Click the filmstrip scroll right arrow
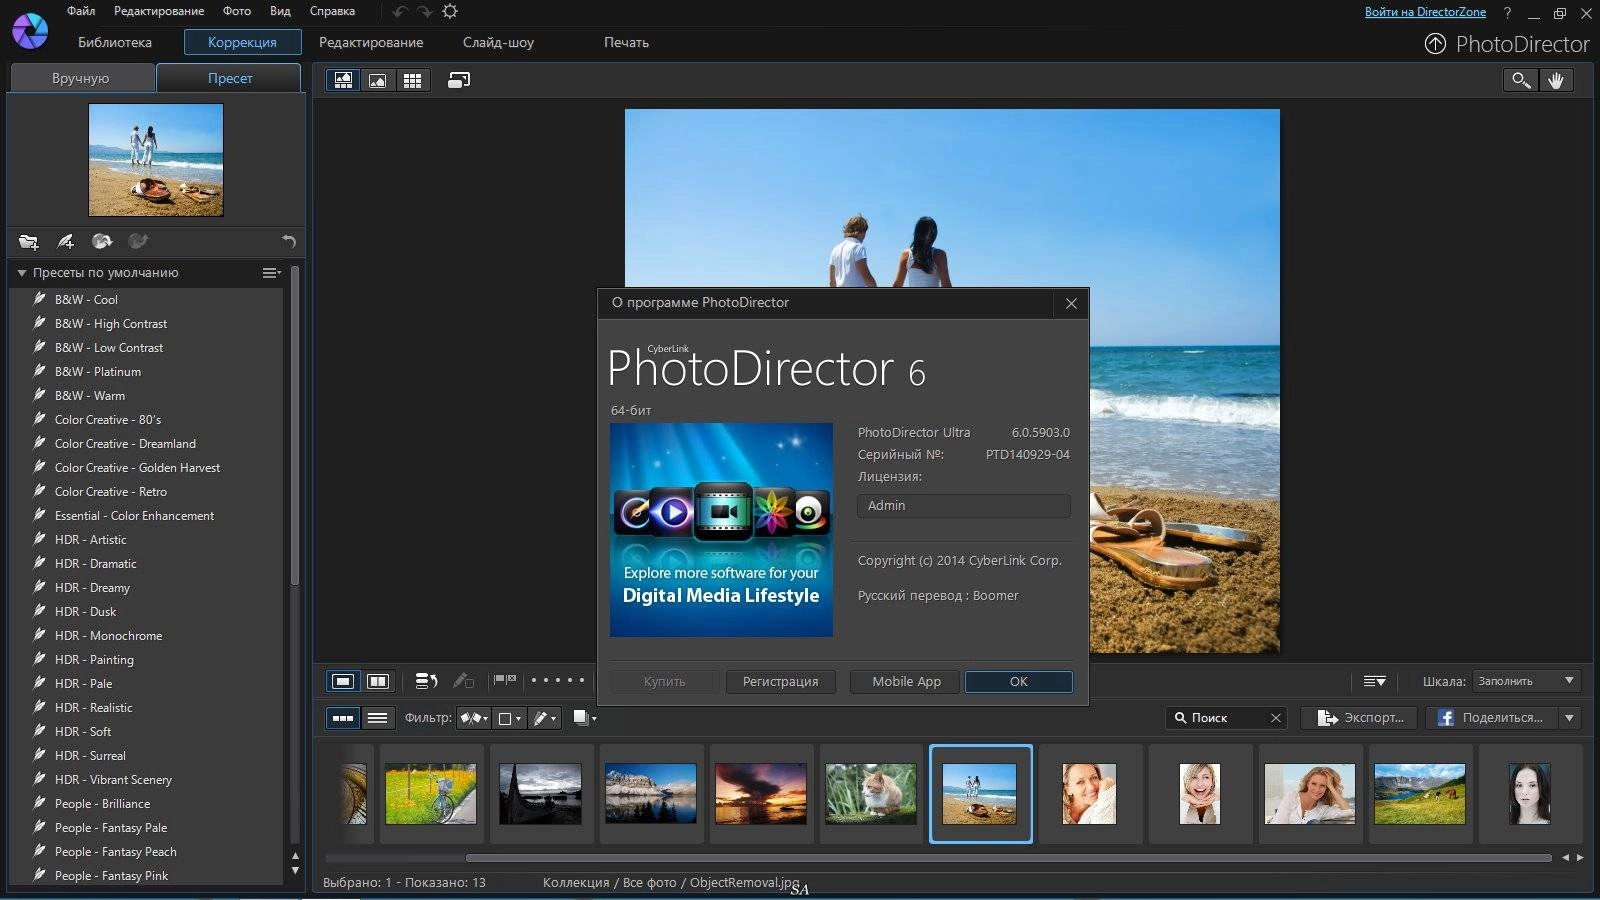This screenshot has height=900, width=1600. pyautogui.click(x=1580, y=858)
